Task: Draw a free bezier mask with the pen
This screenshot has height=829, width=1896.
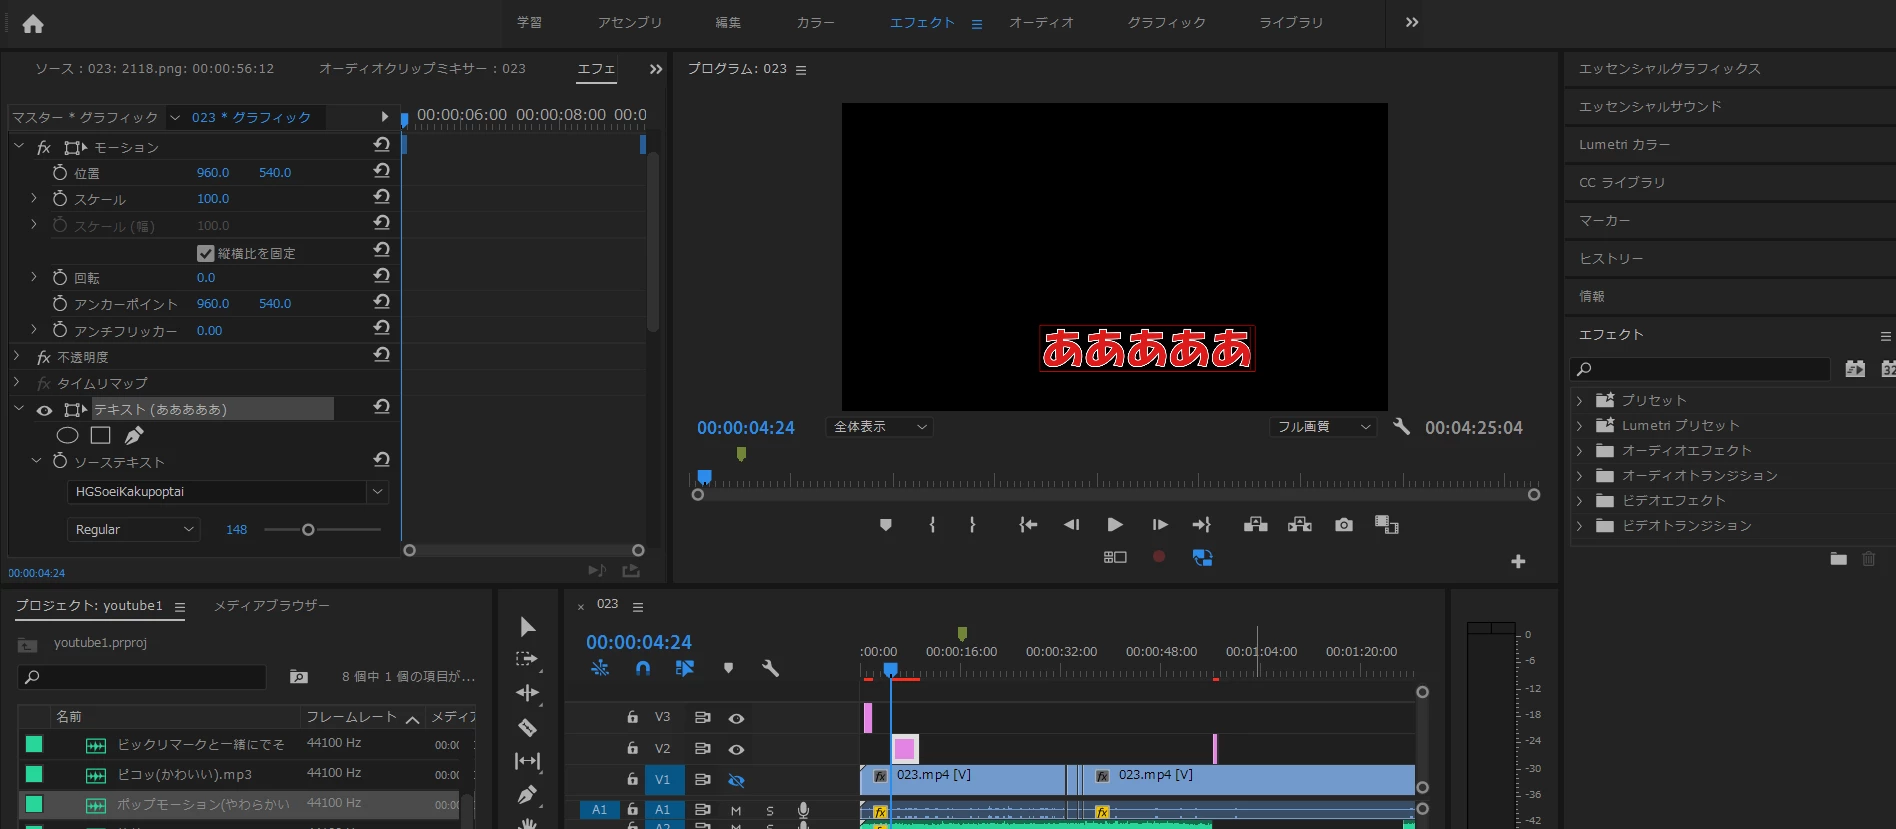Action: (134, 435)
